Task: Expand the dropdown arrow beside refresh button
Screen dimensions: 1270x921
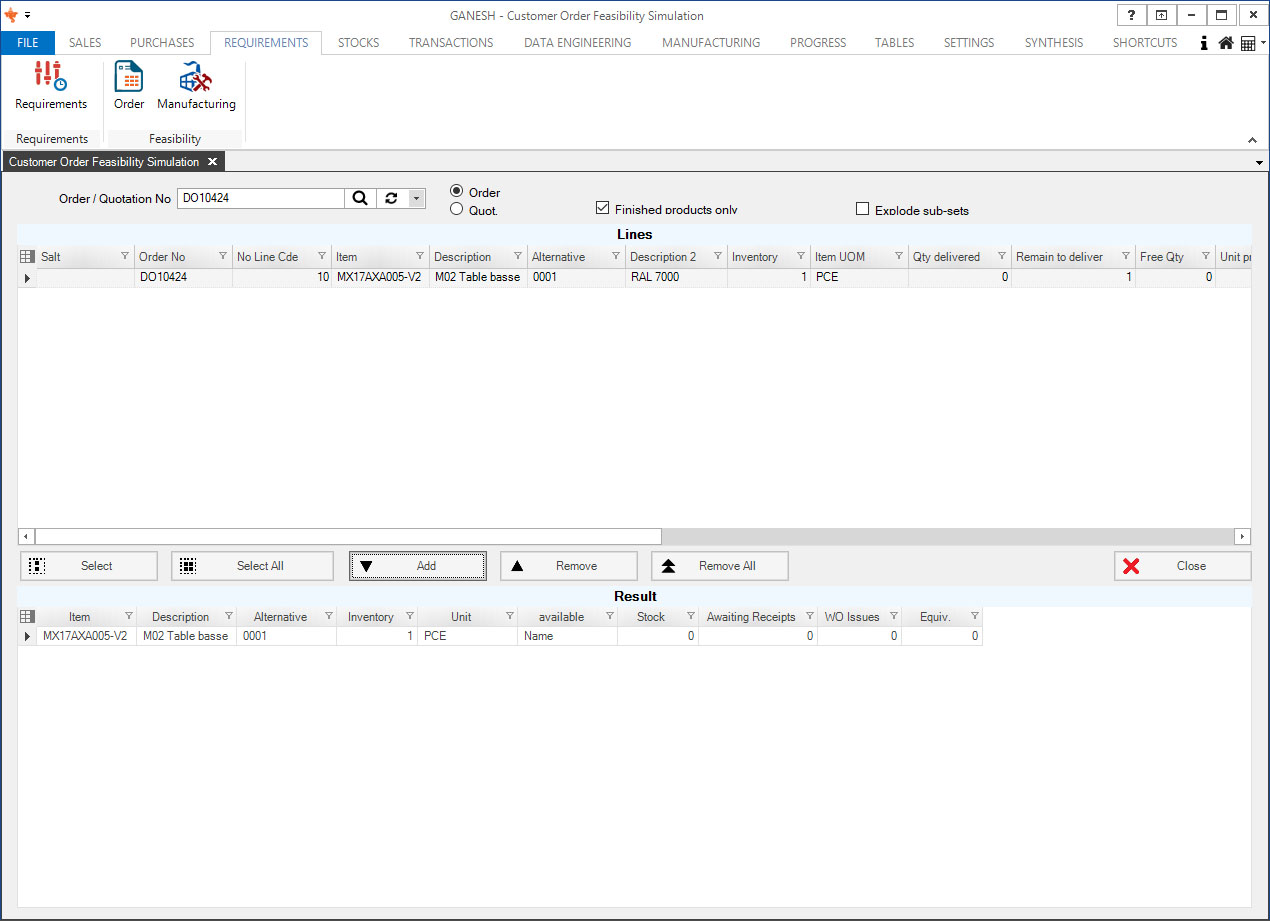Action: tap(416, 198)
